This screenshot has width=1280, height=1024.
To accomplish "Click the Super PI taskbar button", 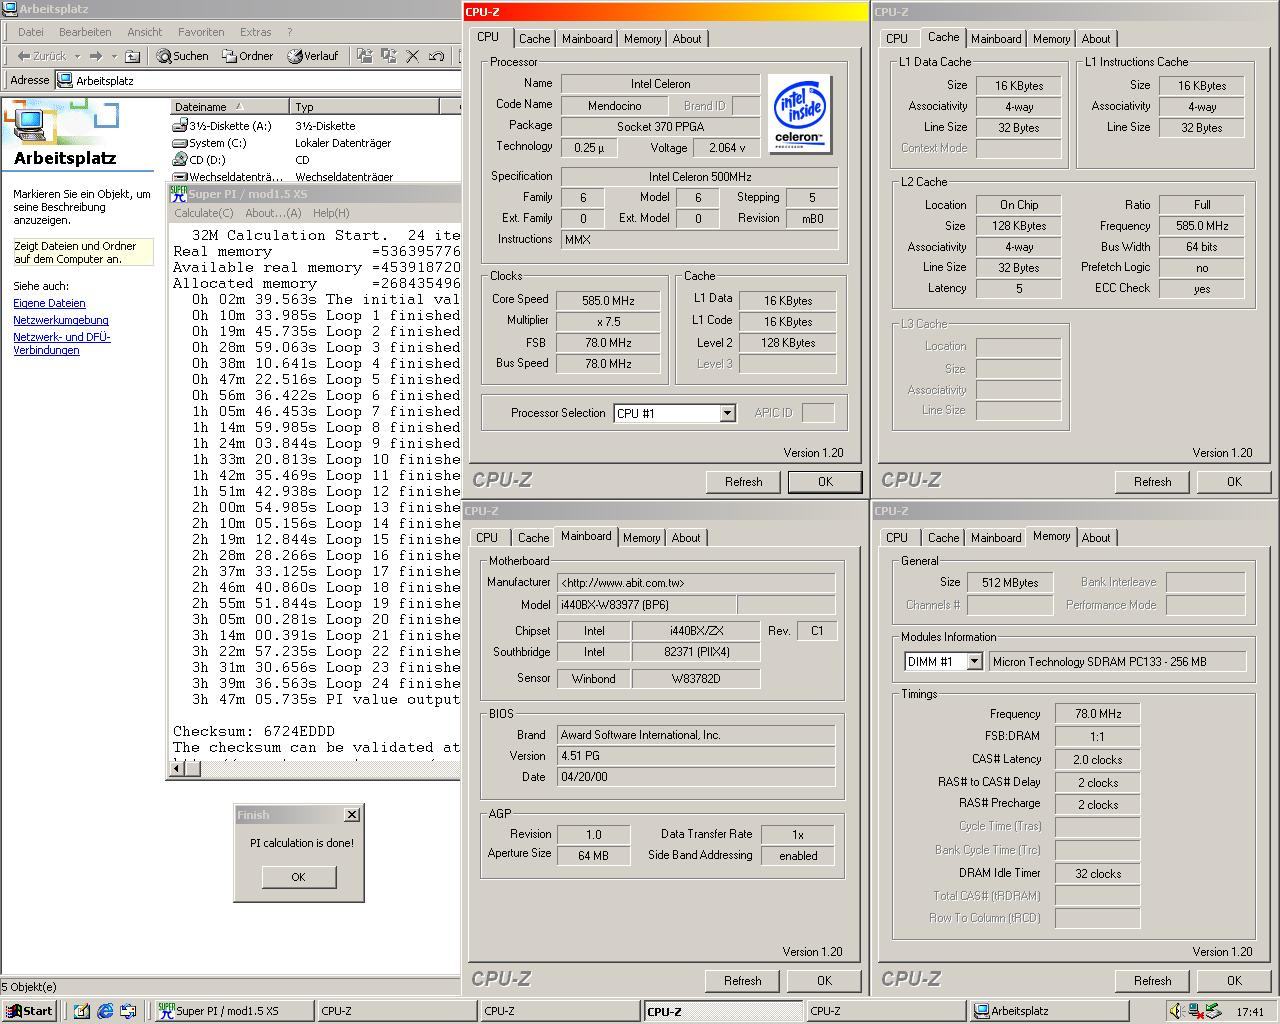I will pyautogui.click(x=235, y=1011).
